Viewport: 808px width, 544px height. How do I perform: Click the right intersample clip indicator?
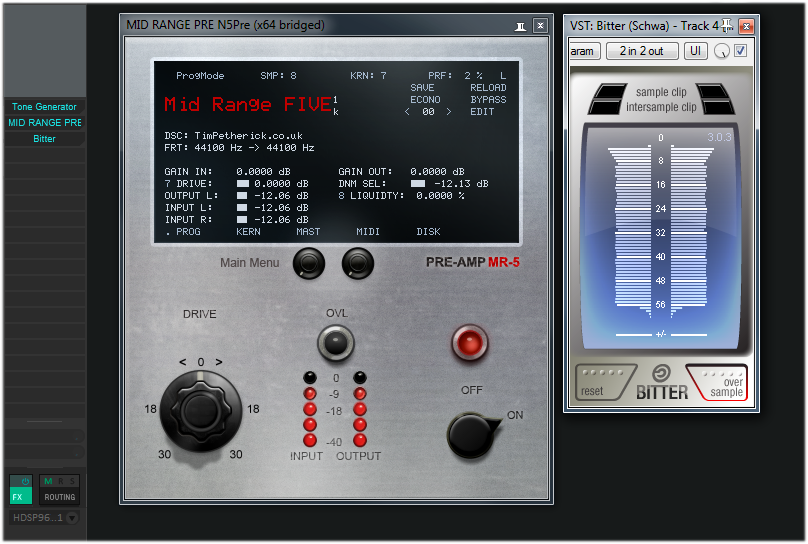click(x=718, y=107)
